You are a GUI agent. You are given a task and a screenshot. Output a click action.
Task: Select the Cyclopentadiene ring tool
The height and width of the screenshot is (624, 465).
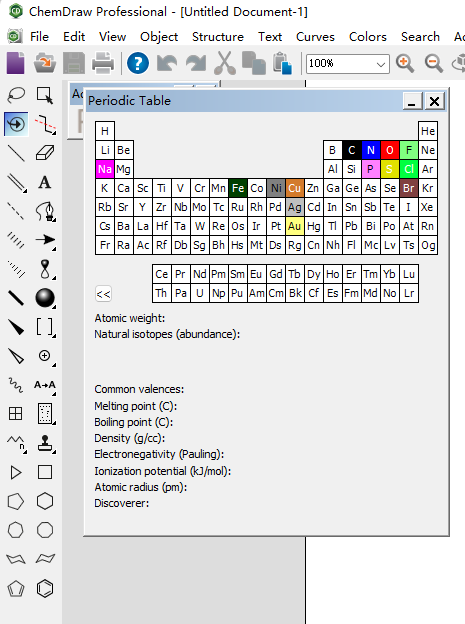[x=16, y=589]
